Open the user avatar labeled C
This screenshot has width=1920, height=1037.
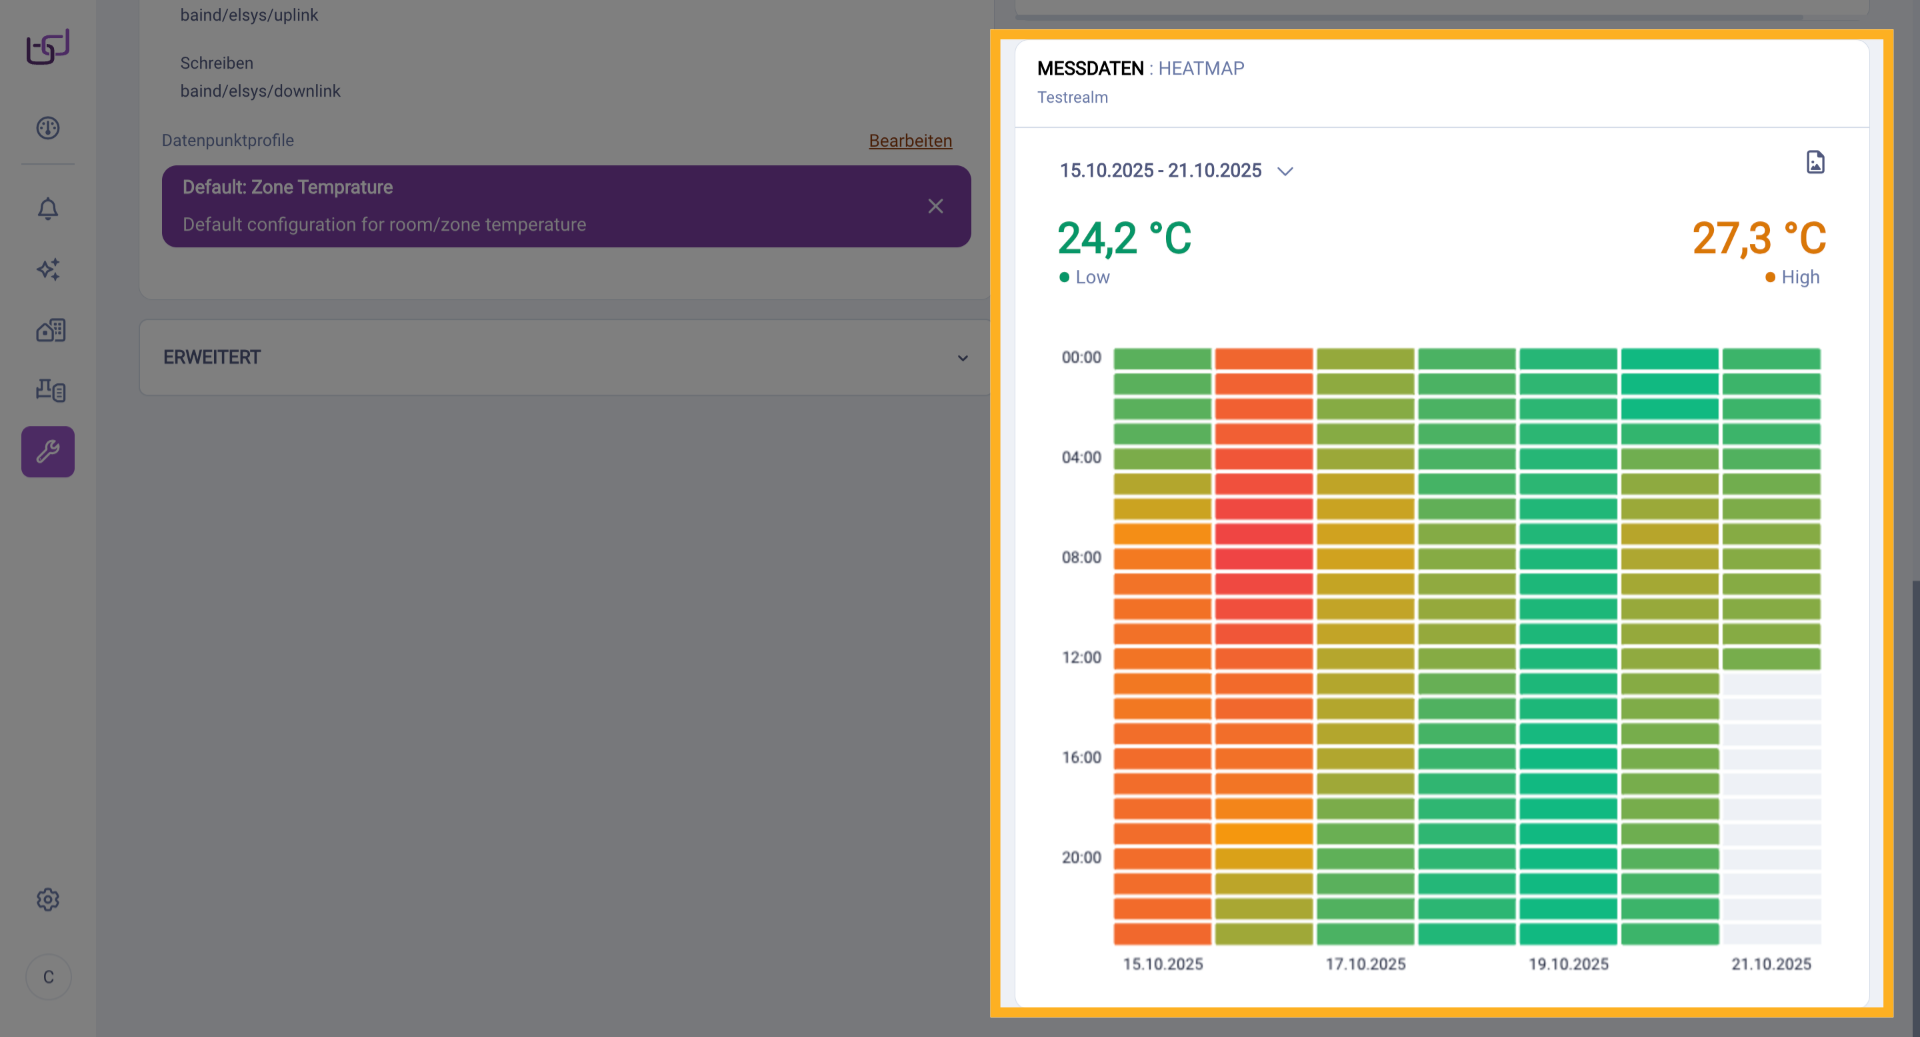tap(48, 977)
